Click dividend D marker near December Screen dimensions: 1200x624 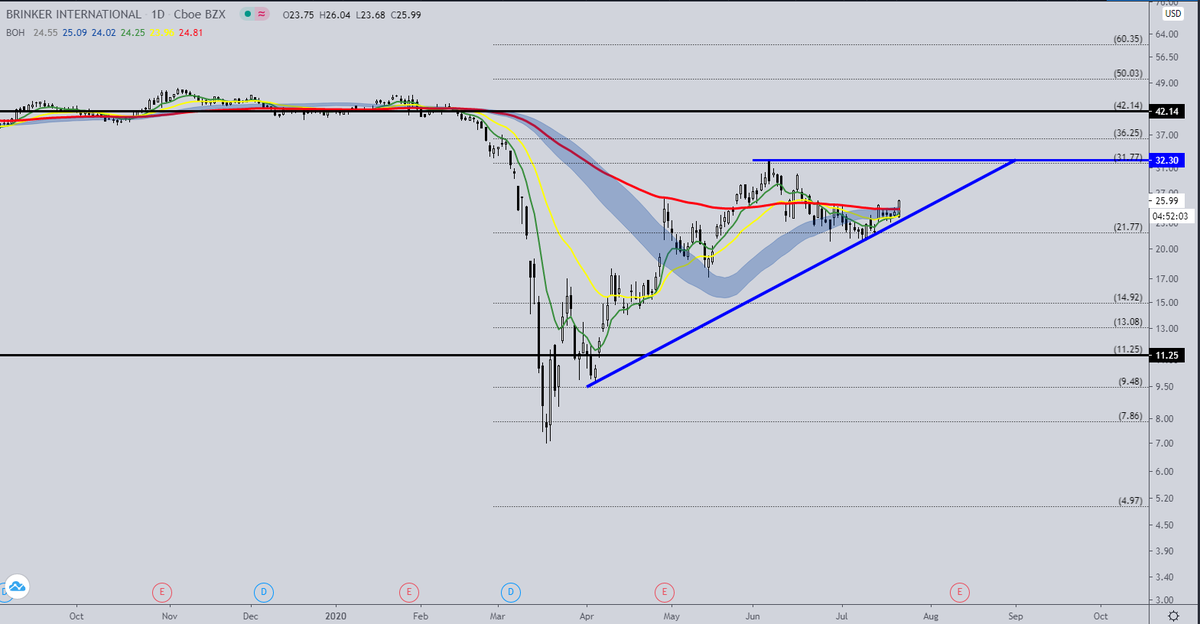coord(263,592)
